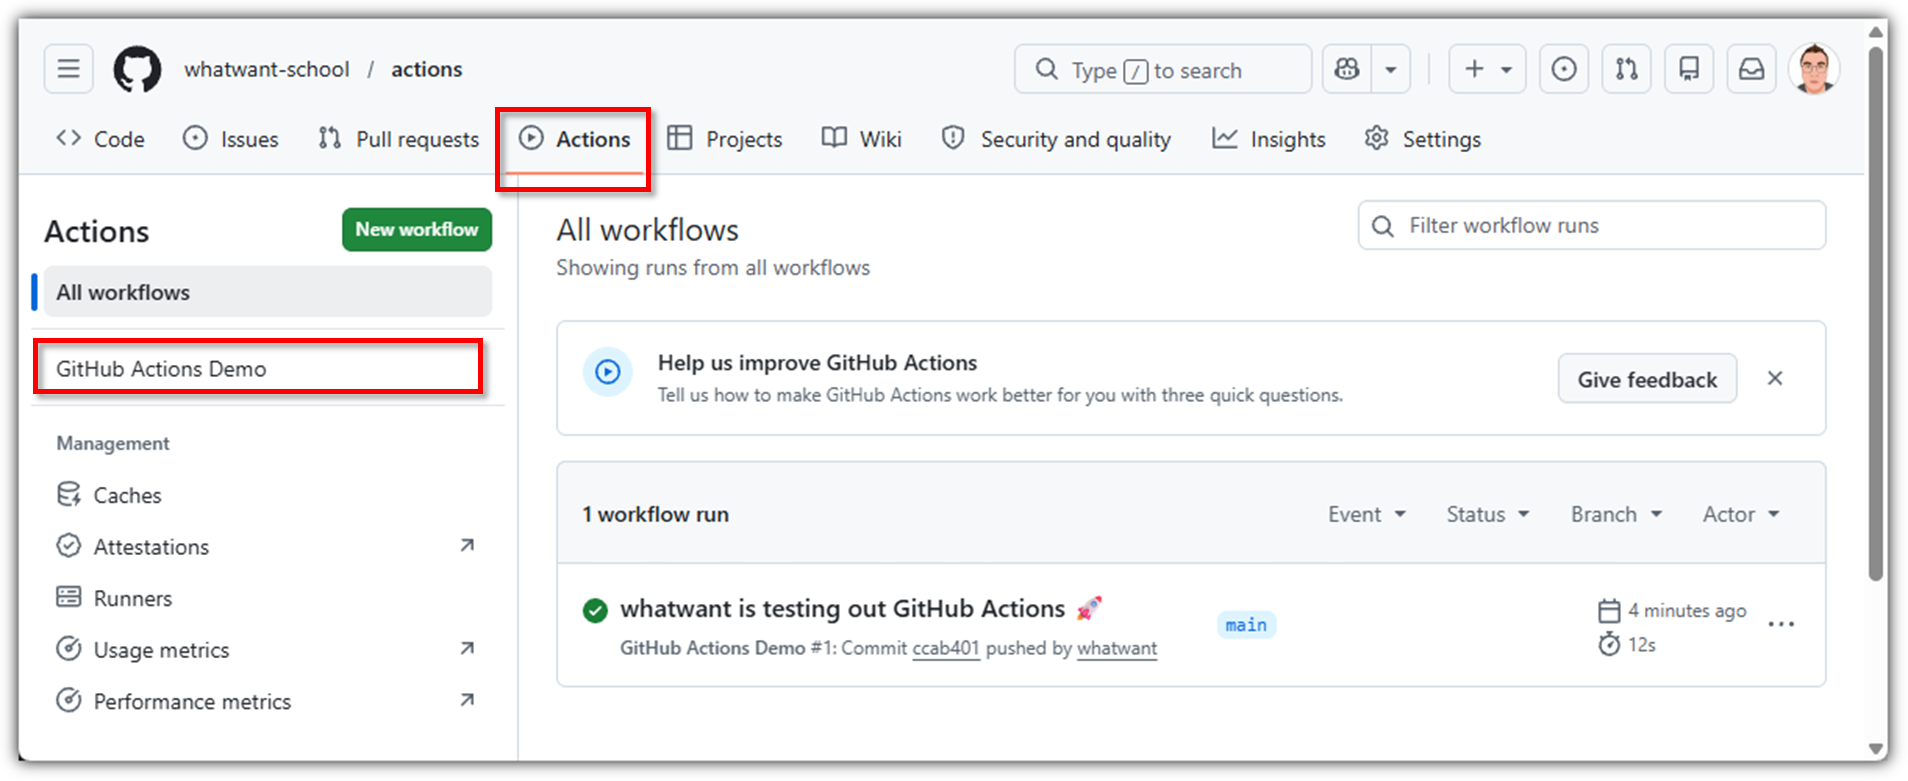Open repository Settings tab
This screenshot has height=781, width=1908.
(x=1423, y=139)
